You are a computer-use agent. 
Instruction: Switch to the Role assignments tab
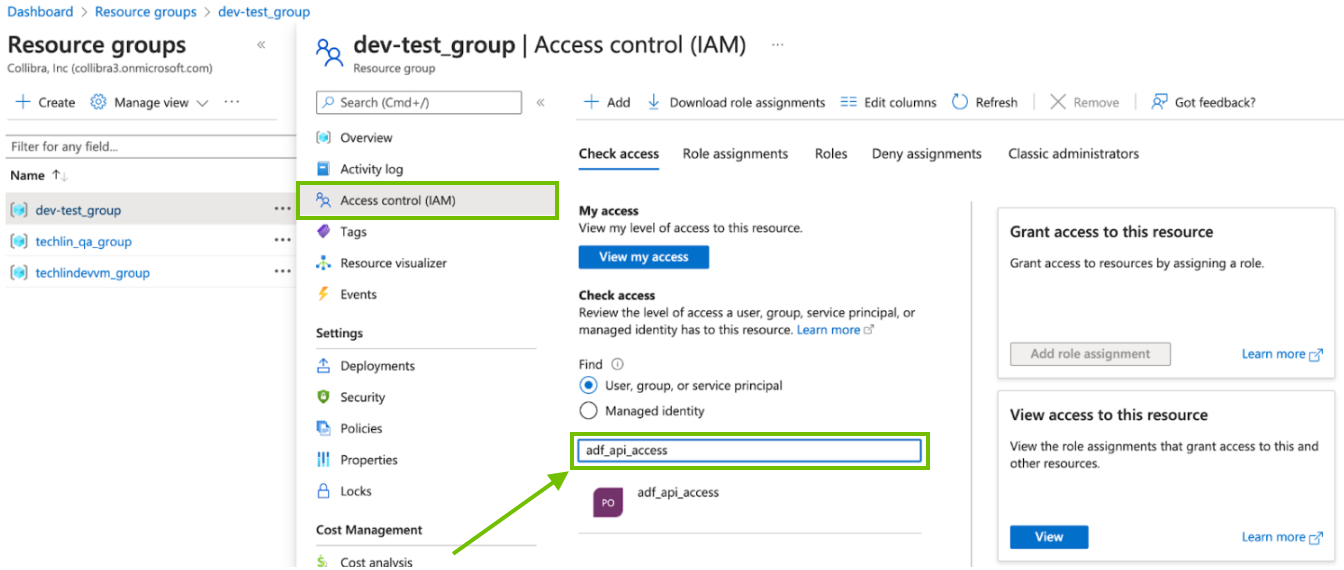(735, 154)
